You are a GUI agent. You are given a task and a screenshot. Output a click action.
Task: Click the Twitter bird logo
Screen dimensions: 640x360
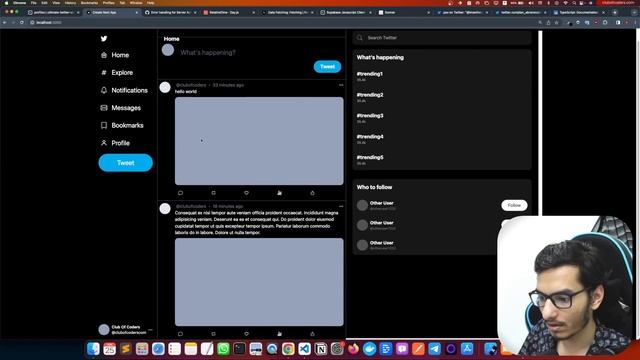pyautogui.click(x=104, y=38)
